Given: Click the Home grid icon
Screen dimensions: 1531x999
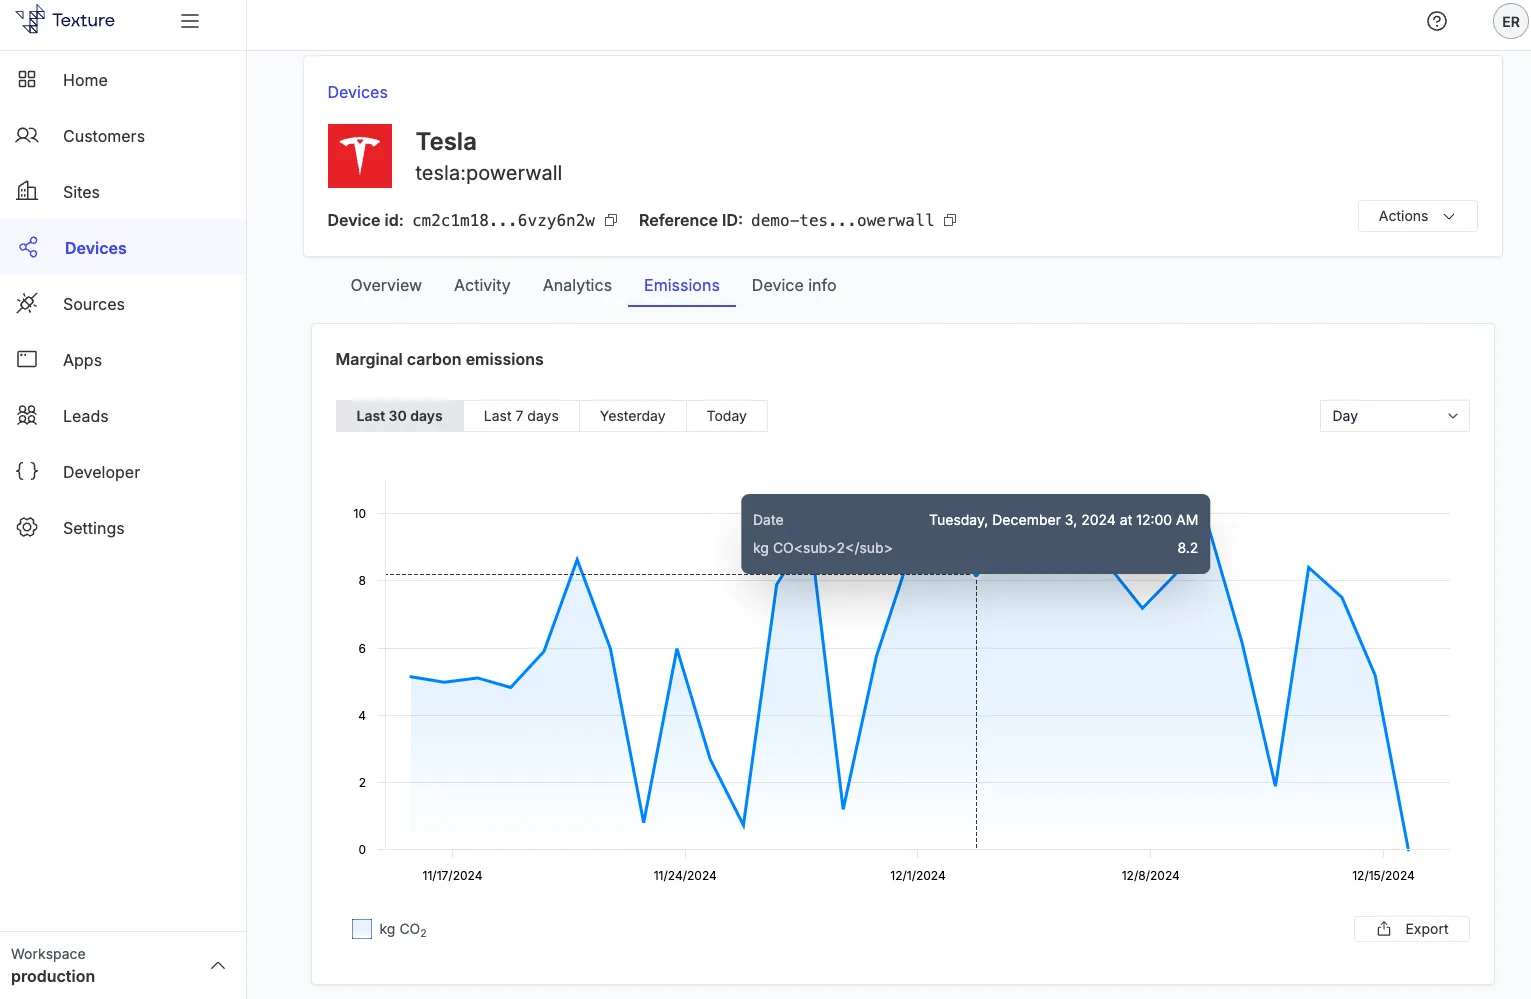Looking at the screenshot, I should click(27, 79).
